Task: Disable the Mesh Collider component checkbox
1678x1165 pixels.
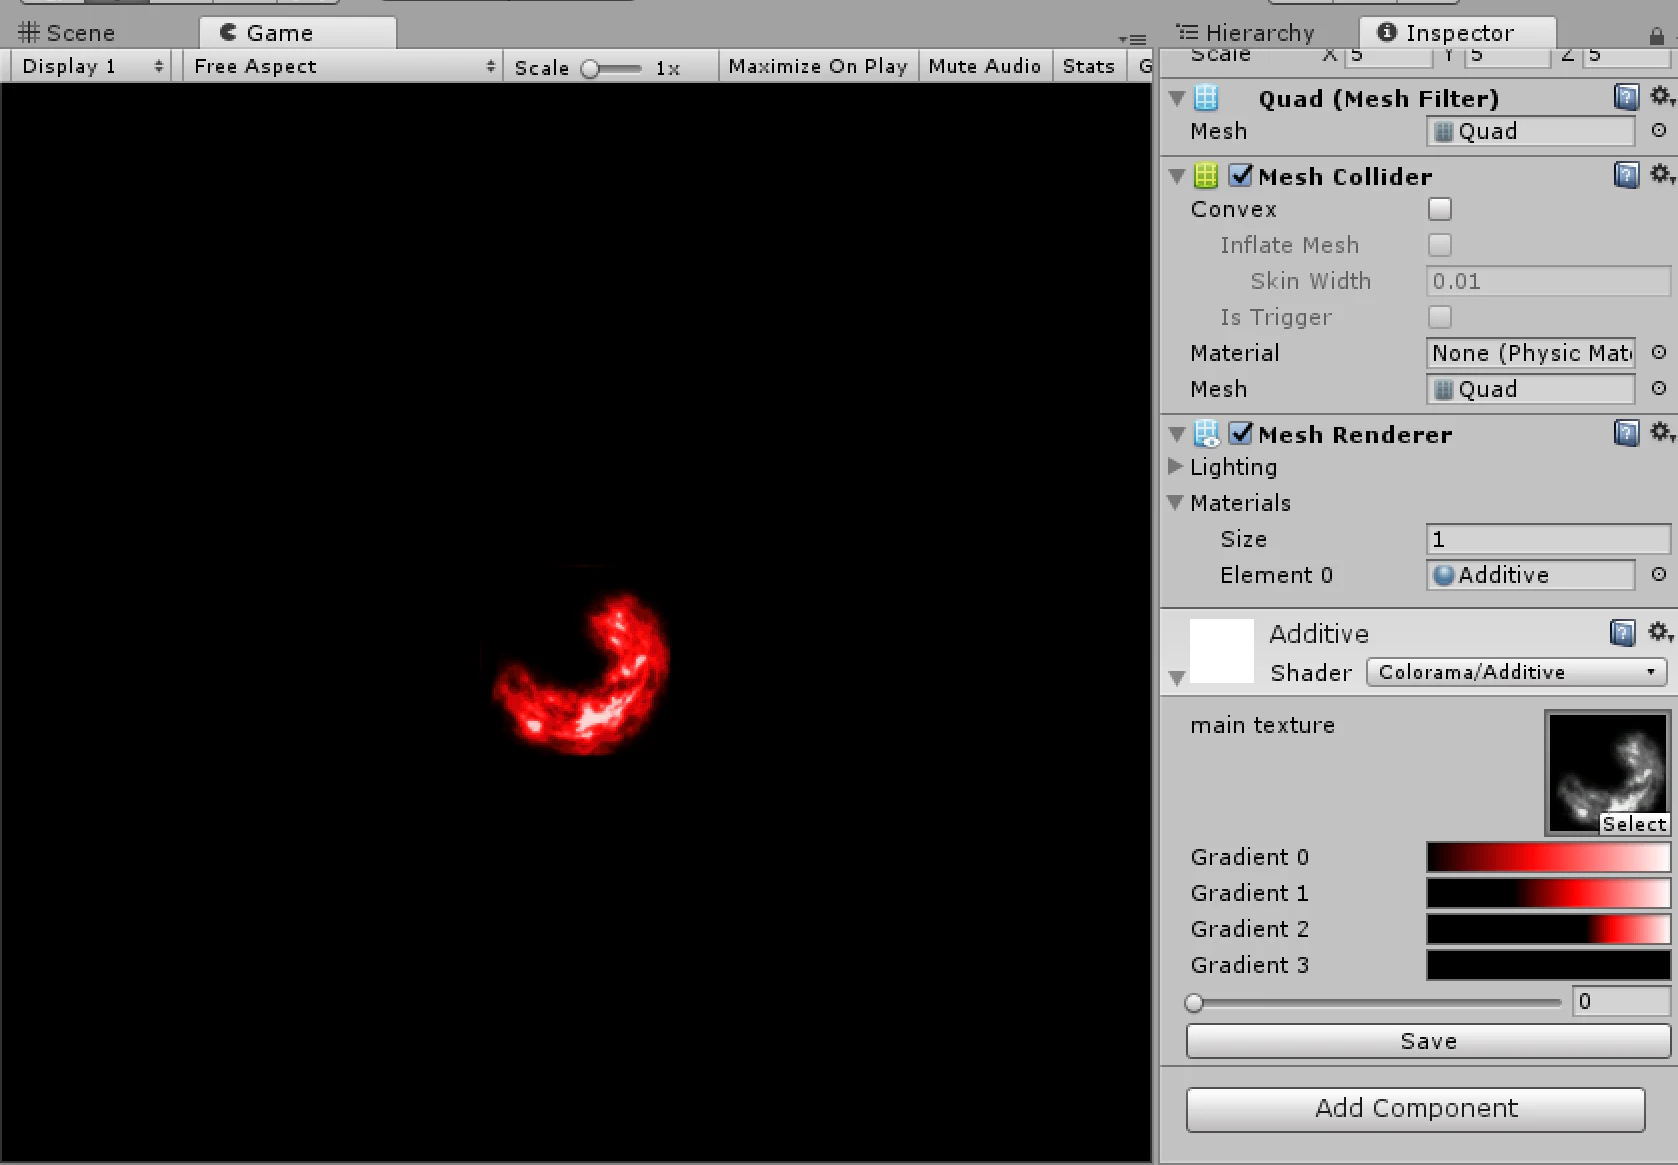Action: (1241, 175)
